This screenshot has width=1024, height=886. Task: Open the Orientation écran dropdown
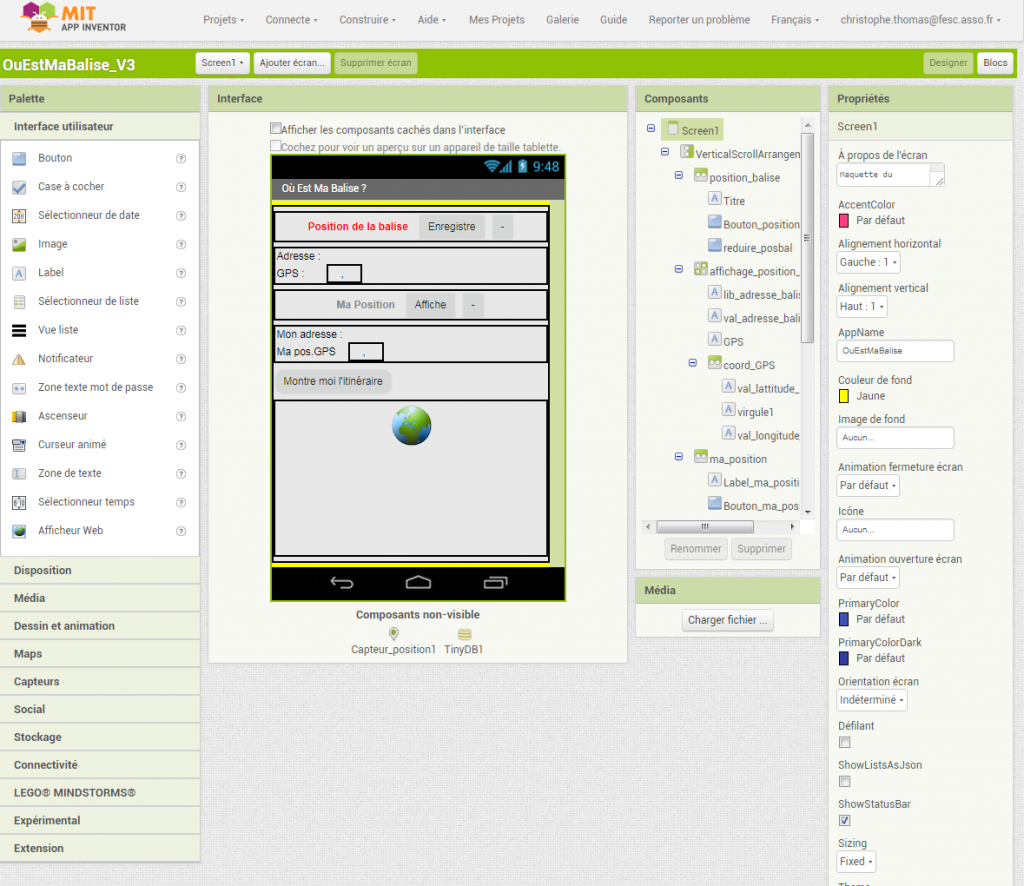[872, 701]
